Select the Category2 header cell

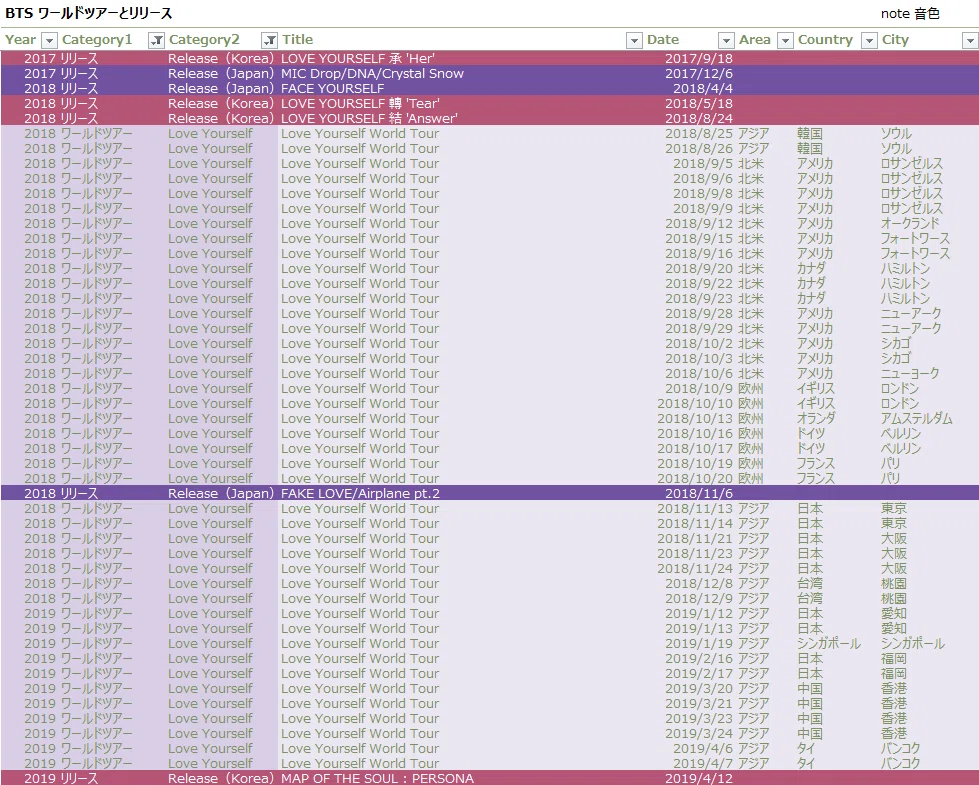[204, 40]
